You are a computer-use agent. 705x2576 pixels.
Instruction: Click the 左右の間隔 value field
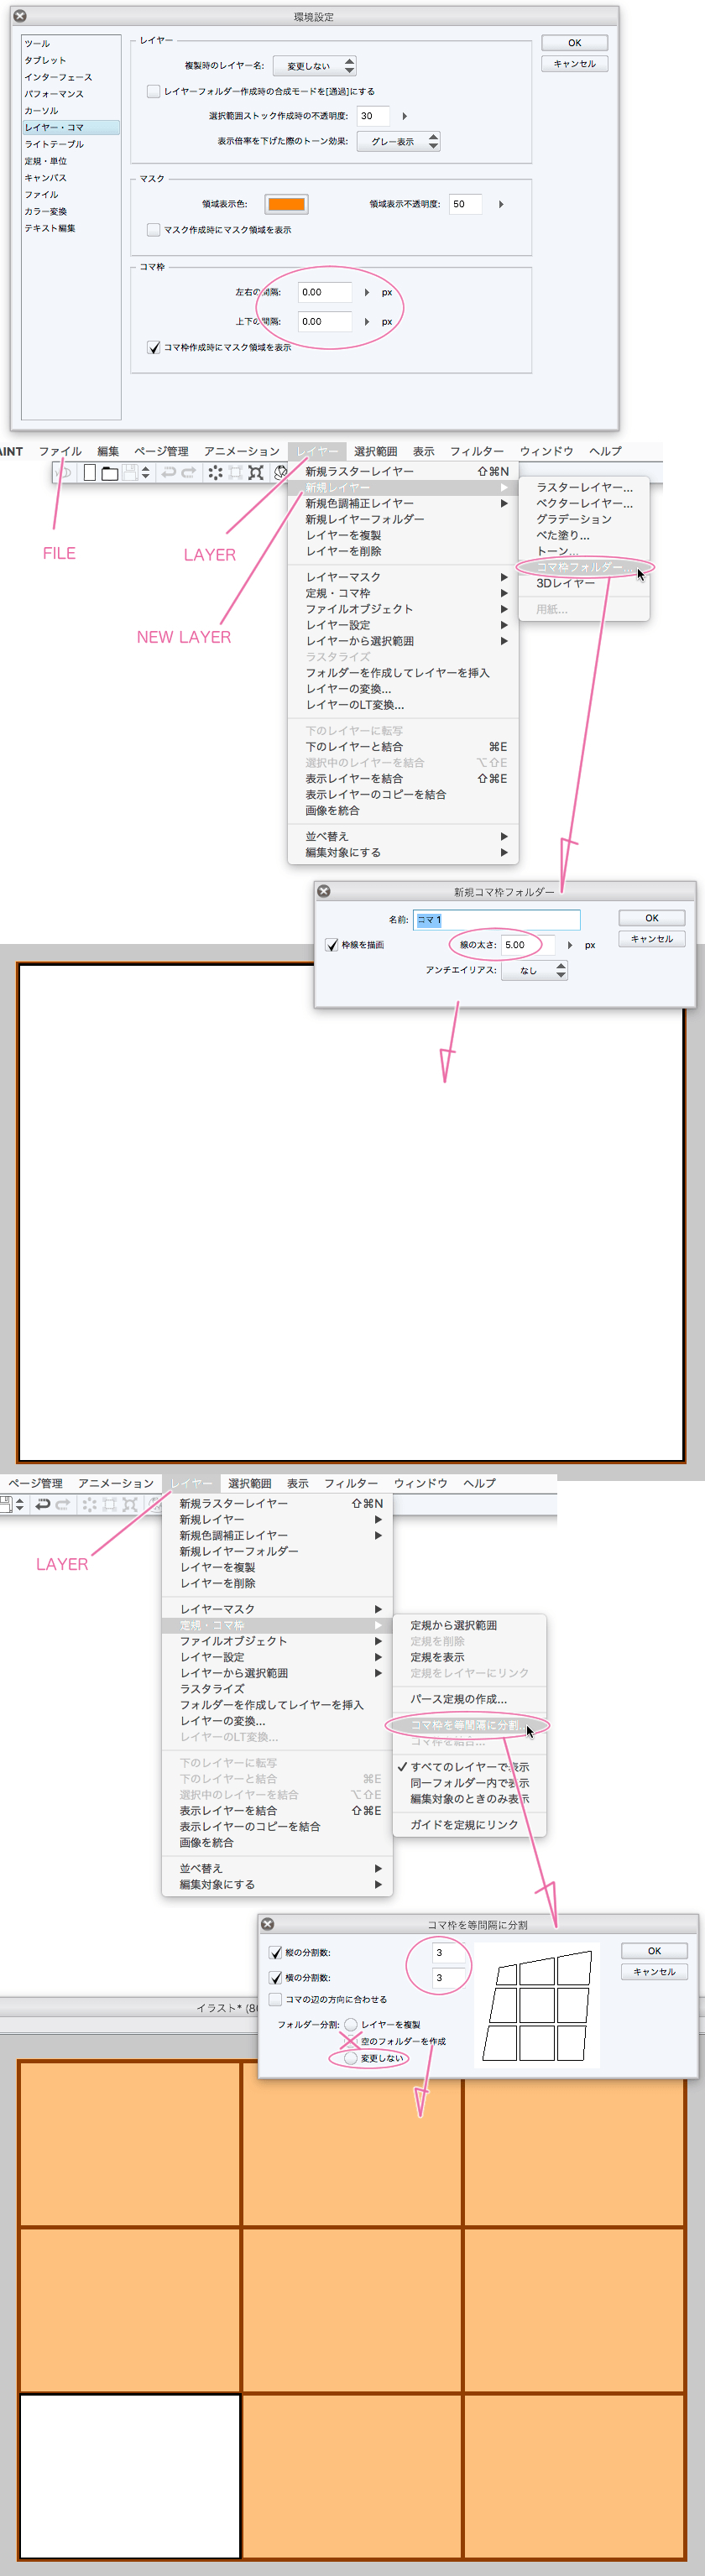pyautogui.click(x=325, y=293)
